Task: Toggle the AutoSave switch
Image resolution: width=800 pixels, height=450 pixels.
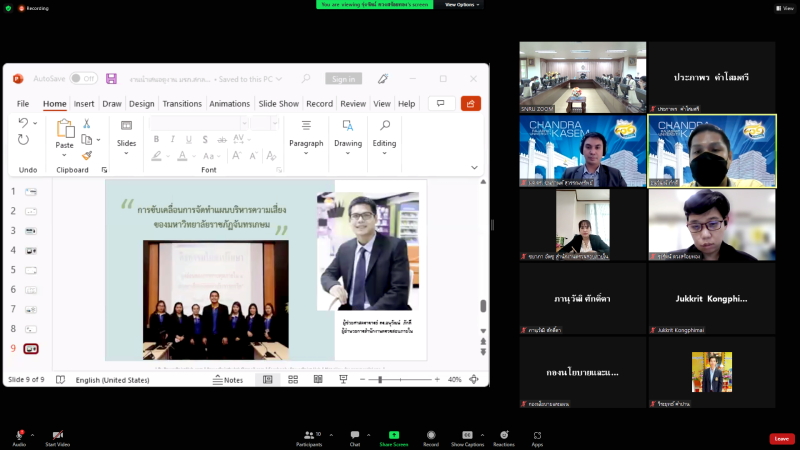Action: tap(82, 78)
